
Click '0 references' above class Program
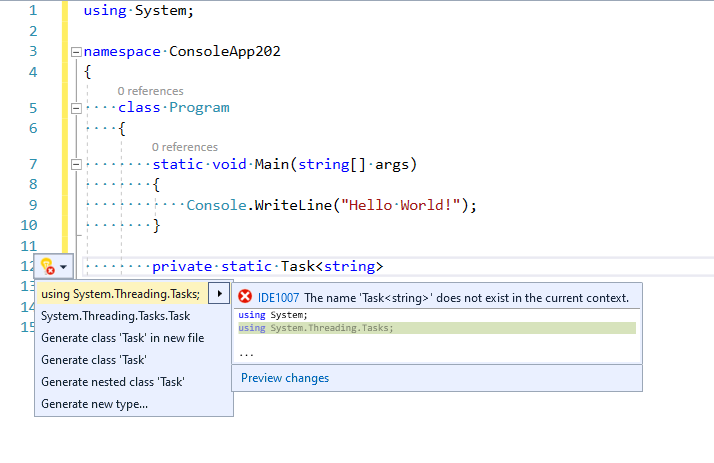coord(150,91)
